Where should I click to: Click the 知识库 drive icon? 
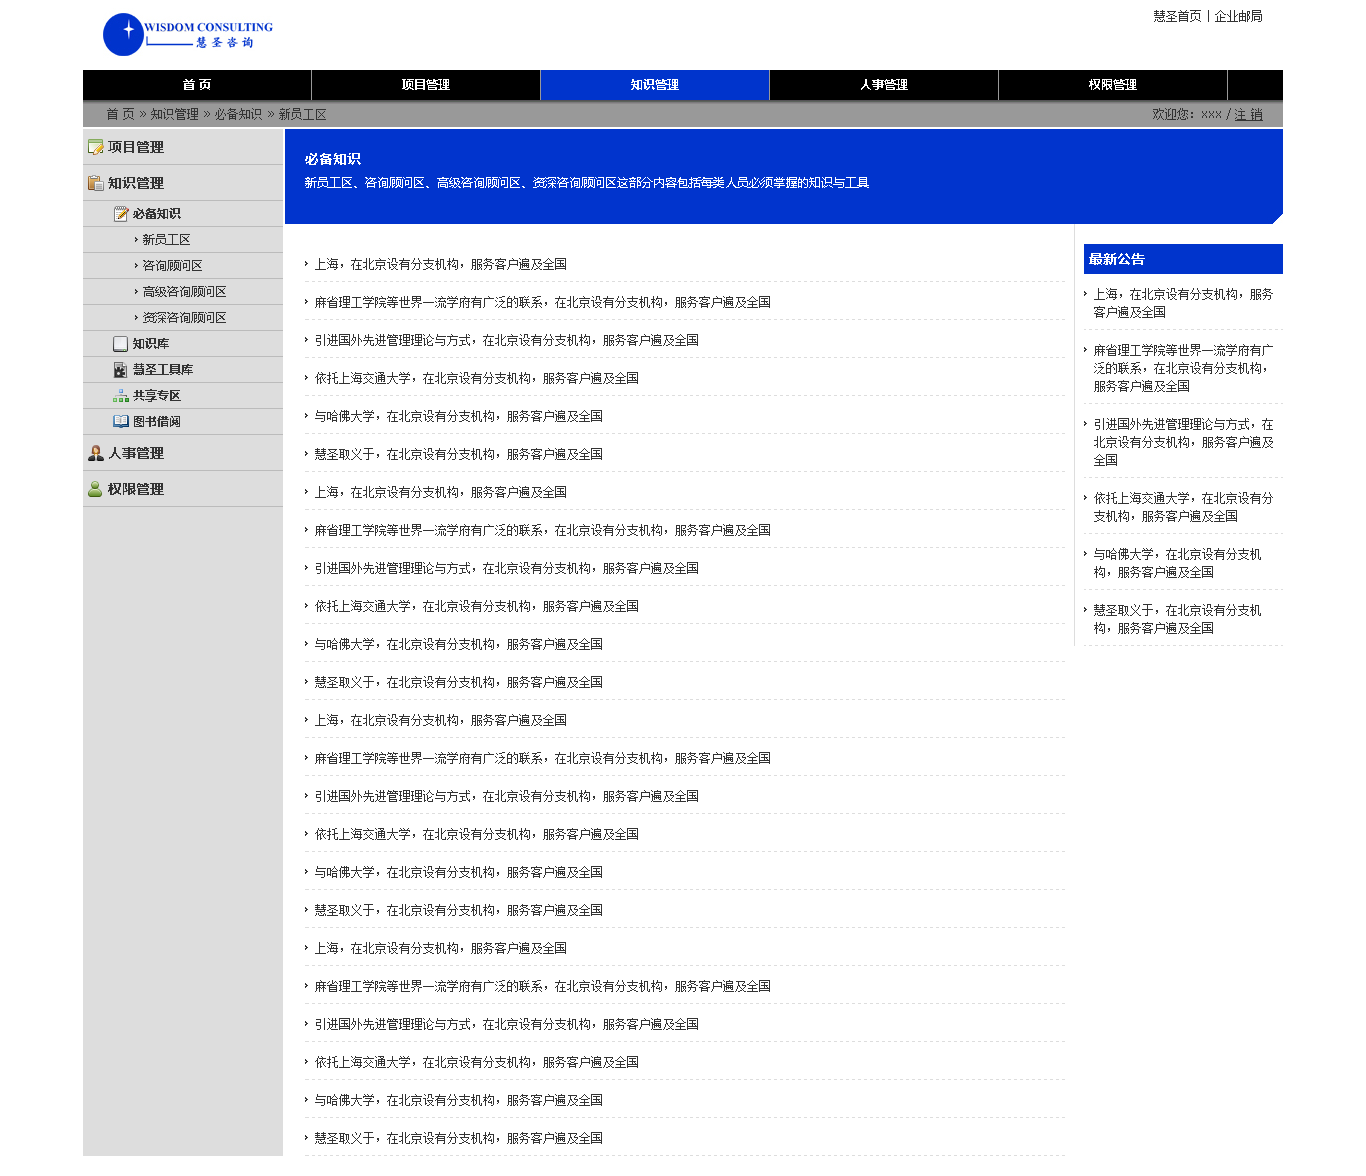121,344
